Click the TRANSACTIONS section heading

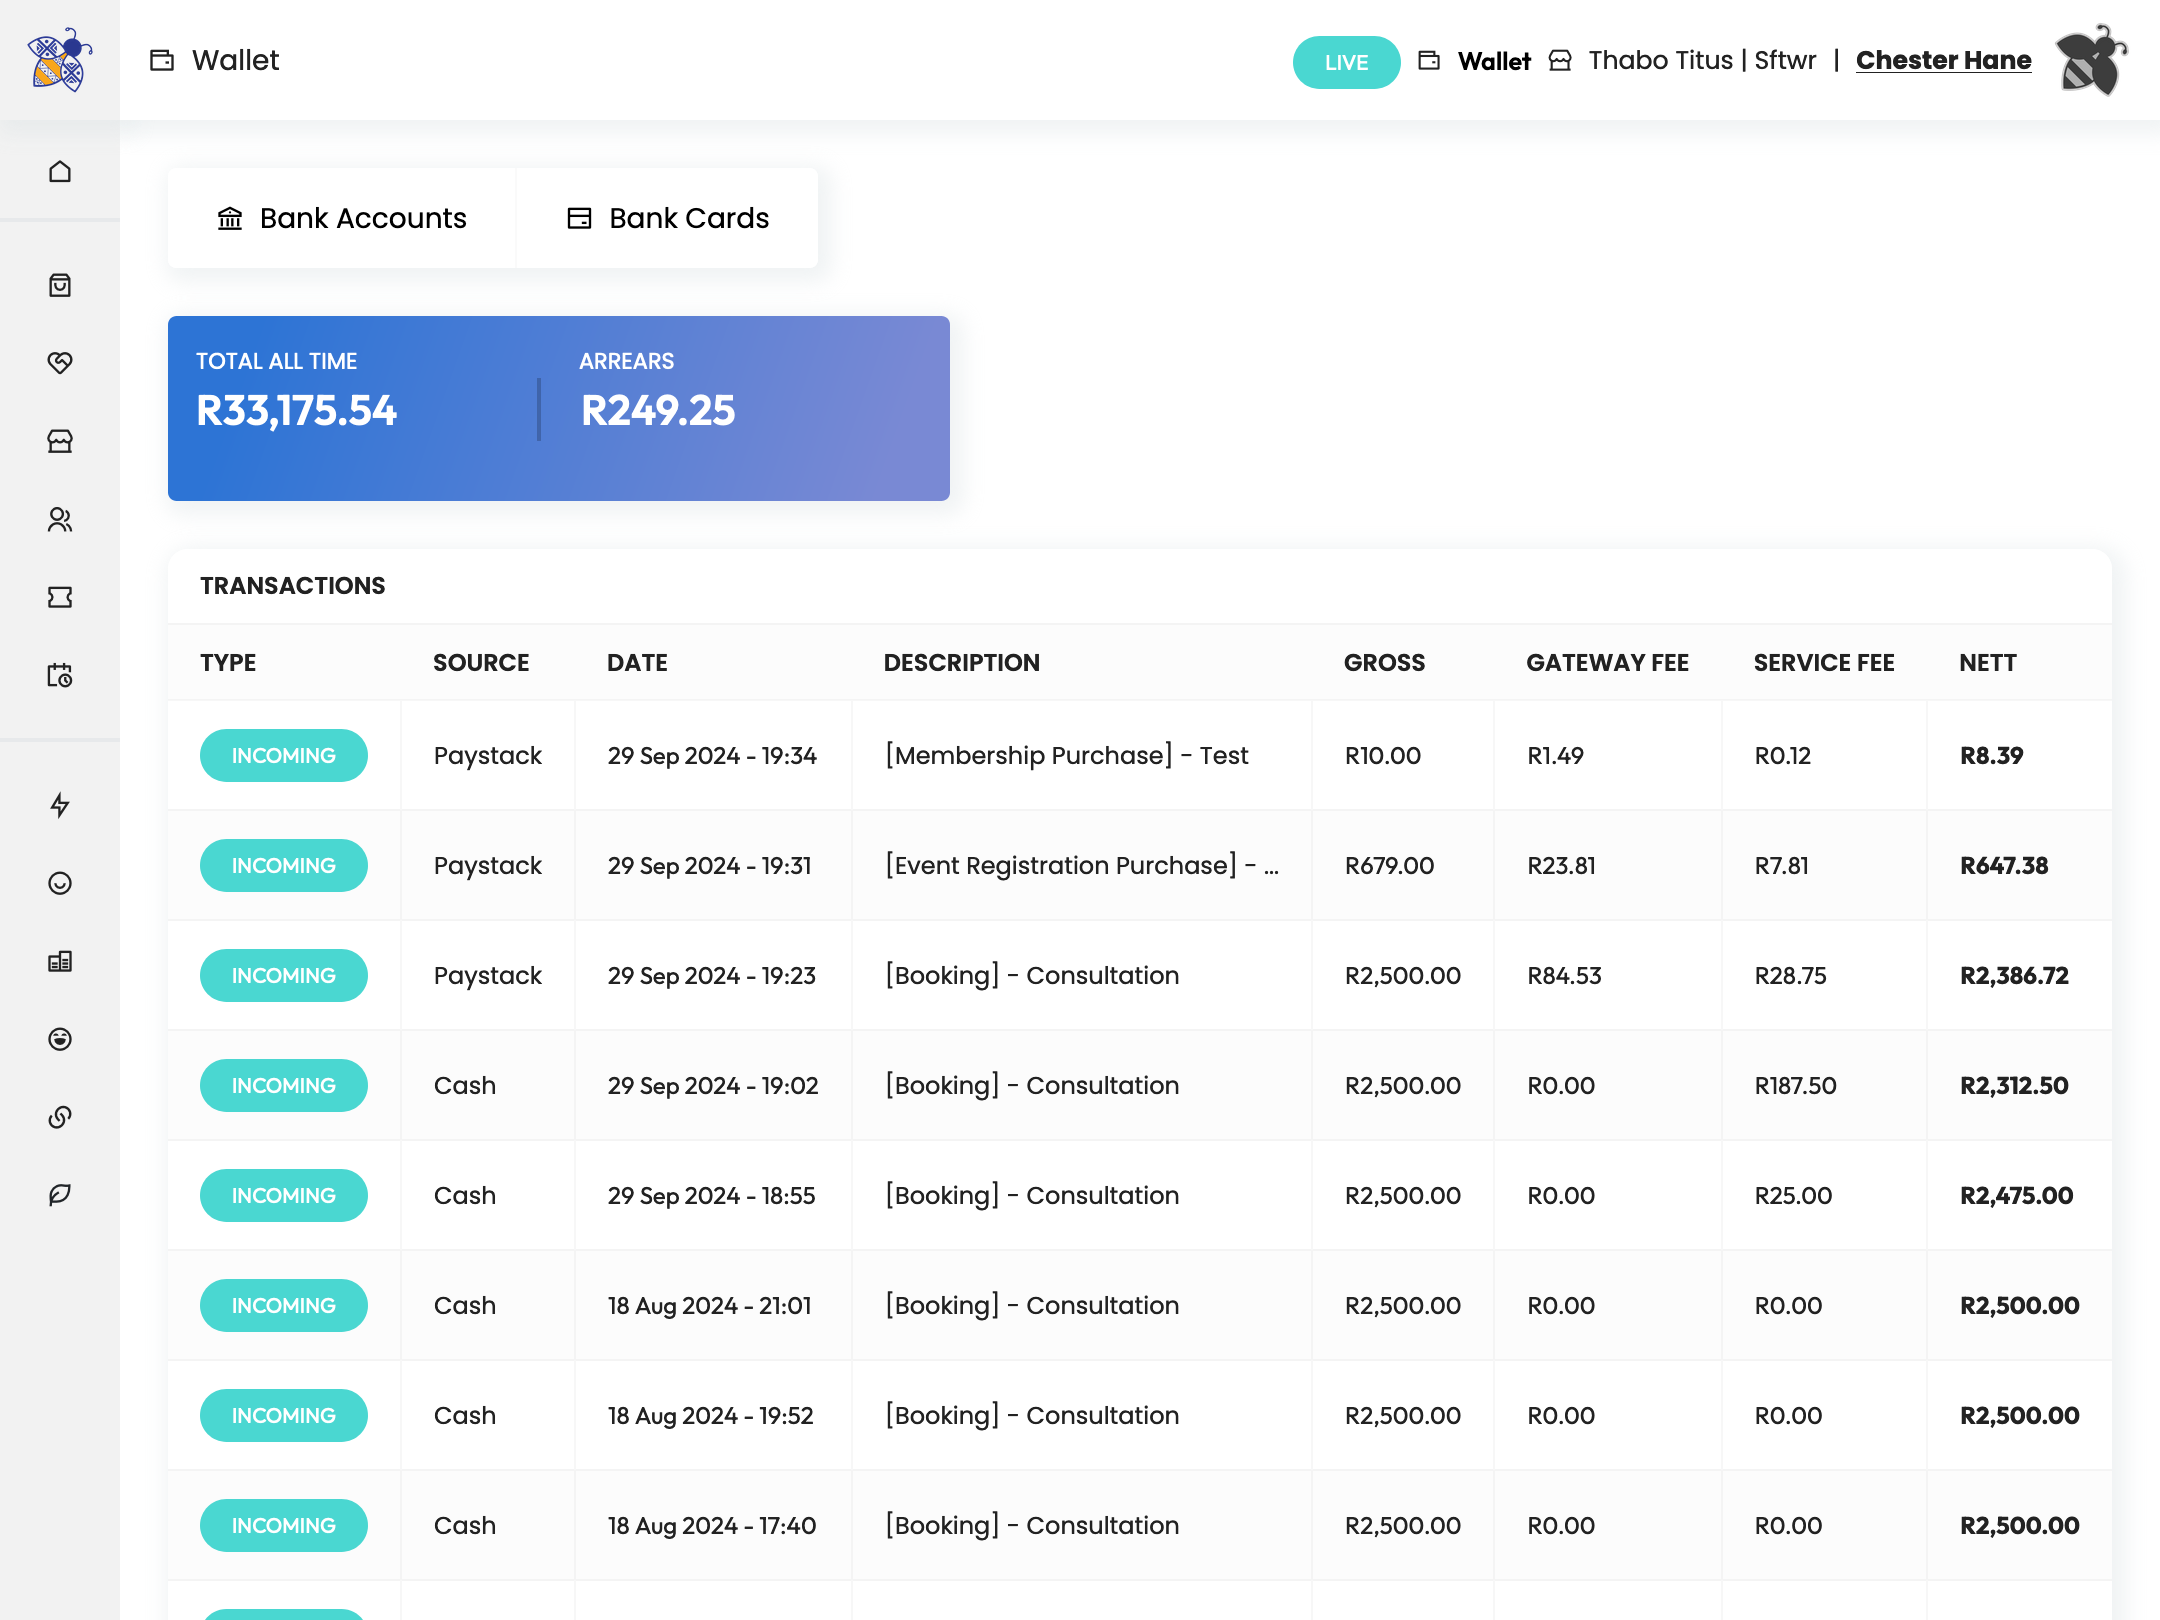click(x=292, y=585)
